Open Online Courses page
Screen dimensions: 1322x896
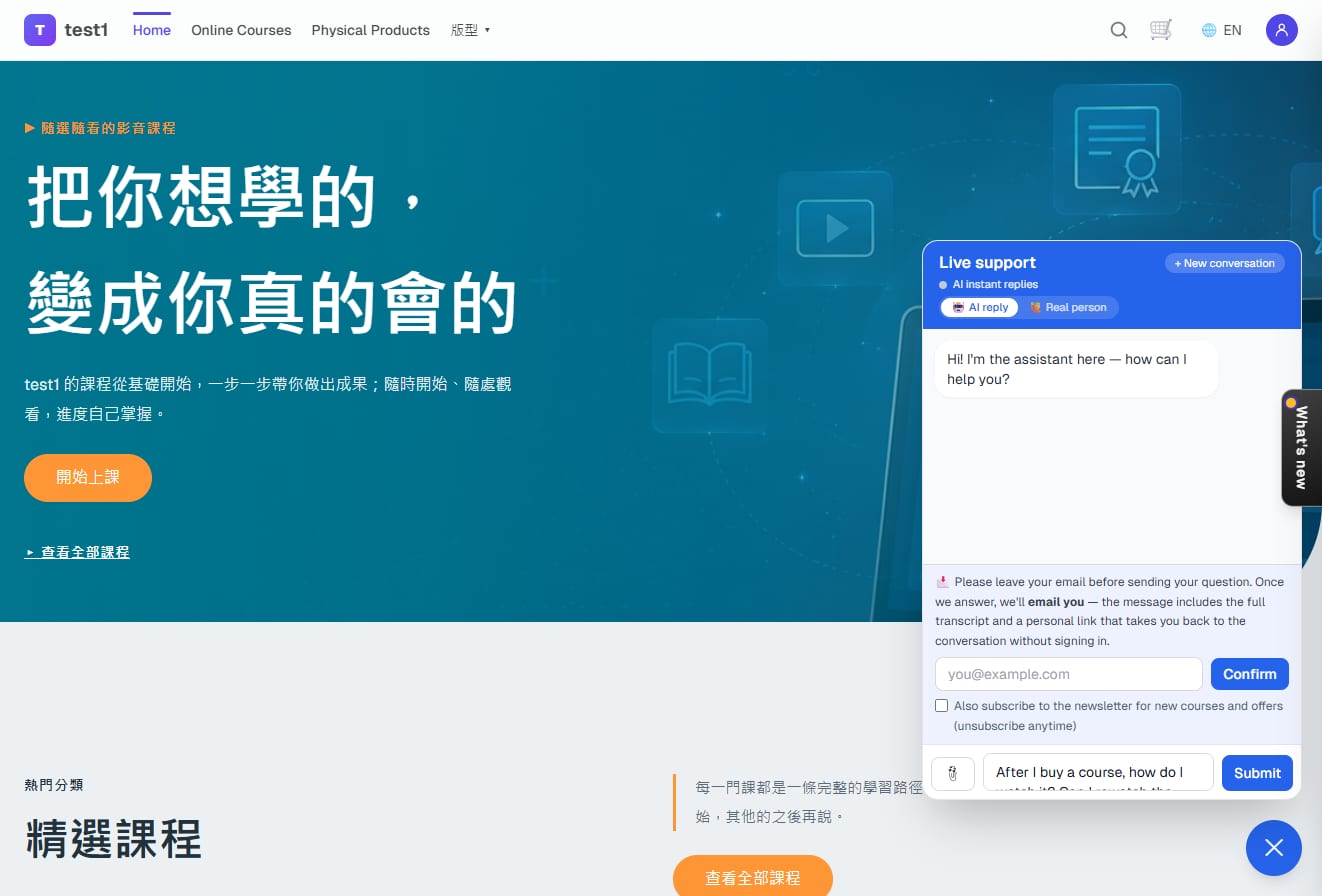(241, 30)
